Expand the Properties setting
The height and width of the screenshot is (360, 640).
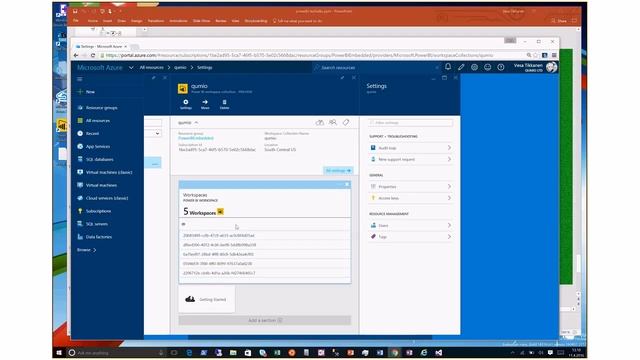pos(411,187)
